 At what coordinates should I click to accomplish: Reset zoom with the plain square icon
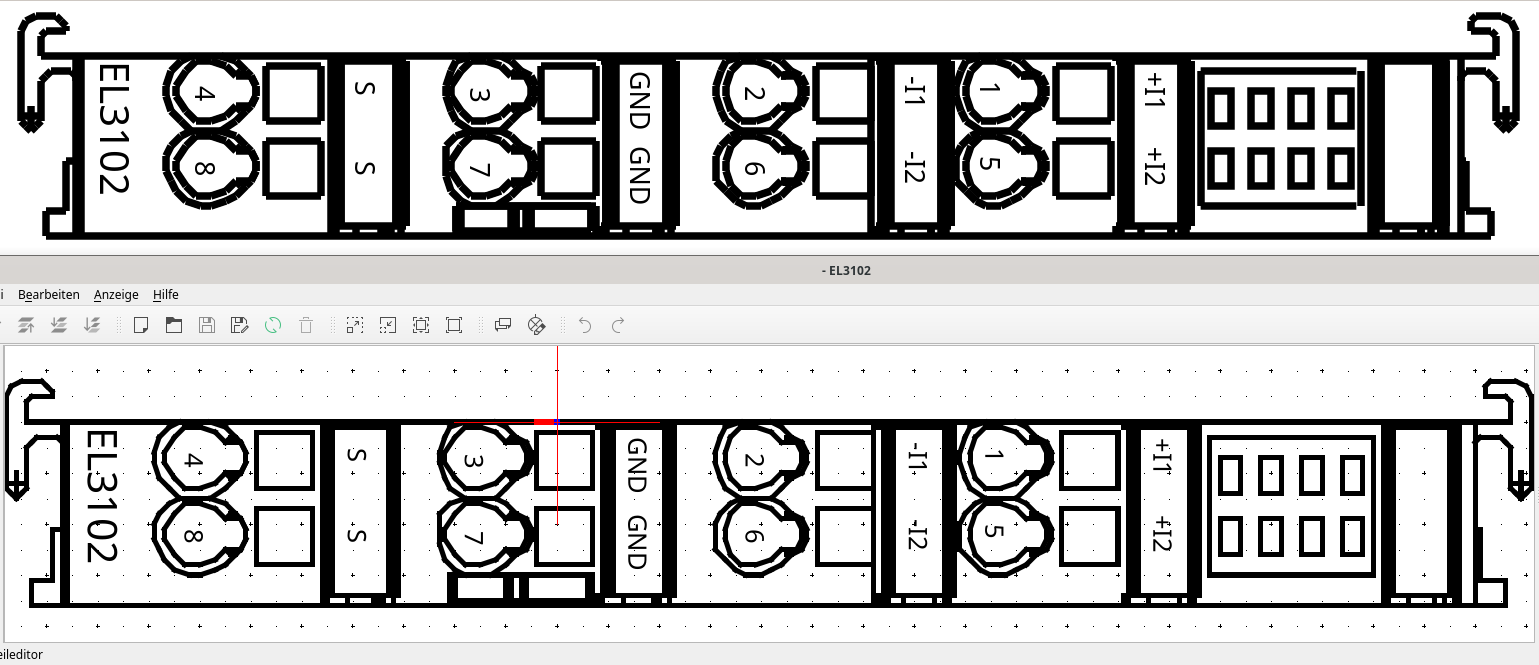(x=454, y=325)
